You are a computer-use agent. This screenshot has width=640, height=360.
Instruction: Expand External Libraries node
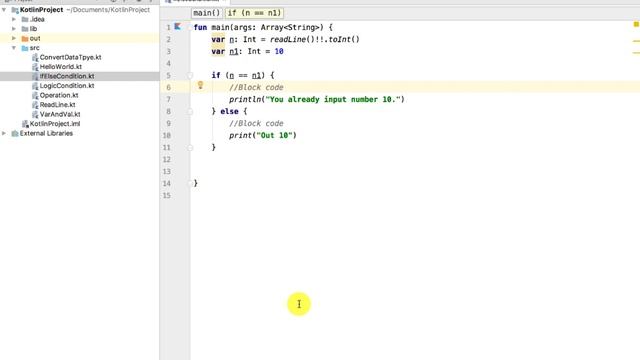pyautogui.click(x=4, y=133)
